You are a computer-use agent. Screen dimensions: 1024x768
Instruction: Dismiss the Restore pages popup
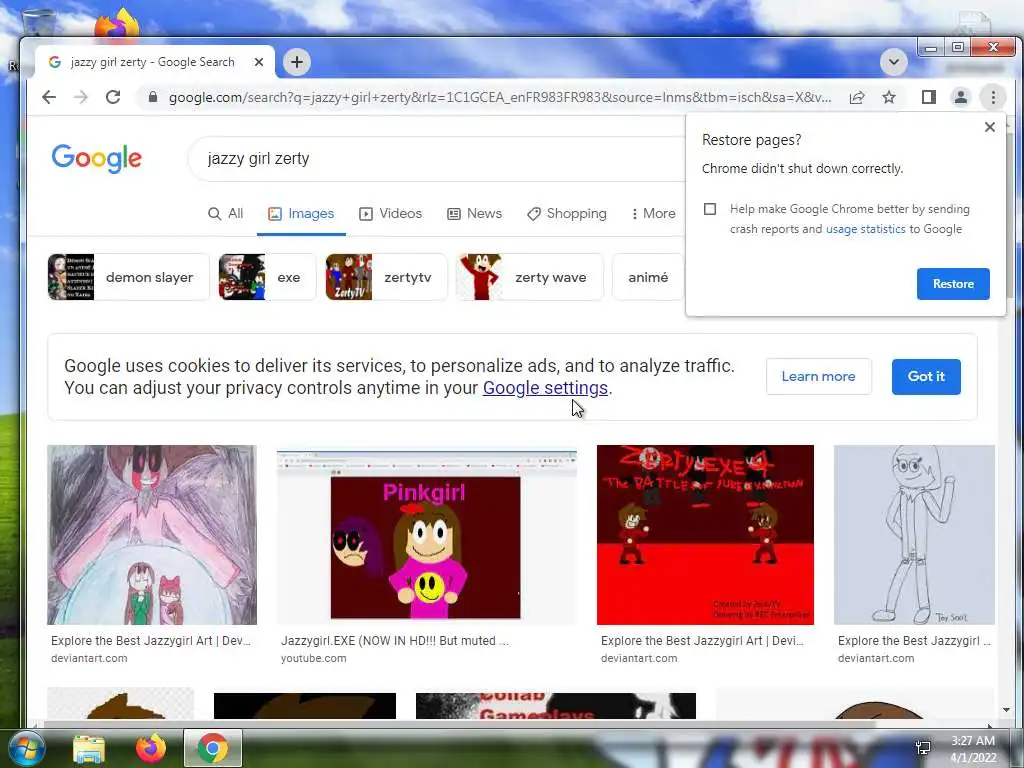coord(989,127)
